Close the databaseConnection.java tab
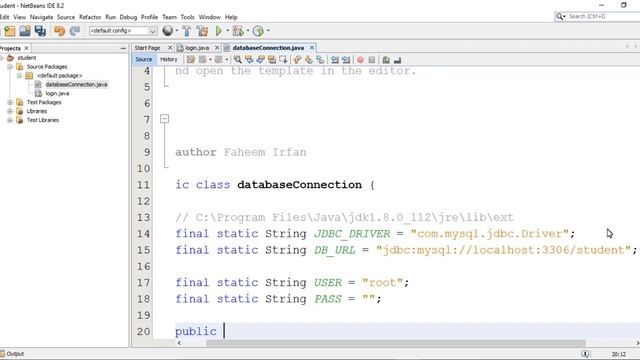This screenshot has width=640, height=360. (x=312, y=48)
